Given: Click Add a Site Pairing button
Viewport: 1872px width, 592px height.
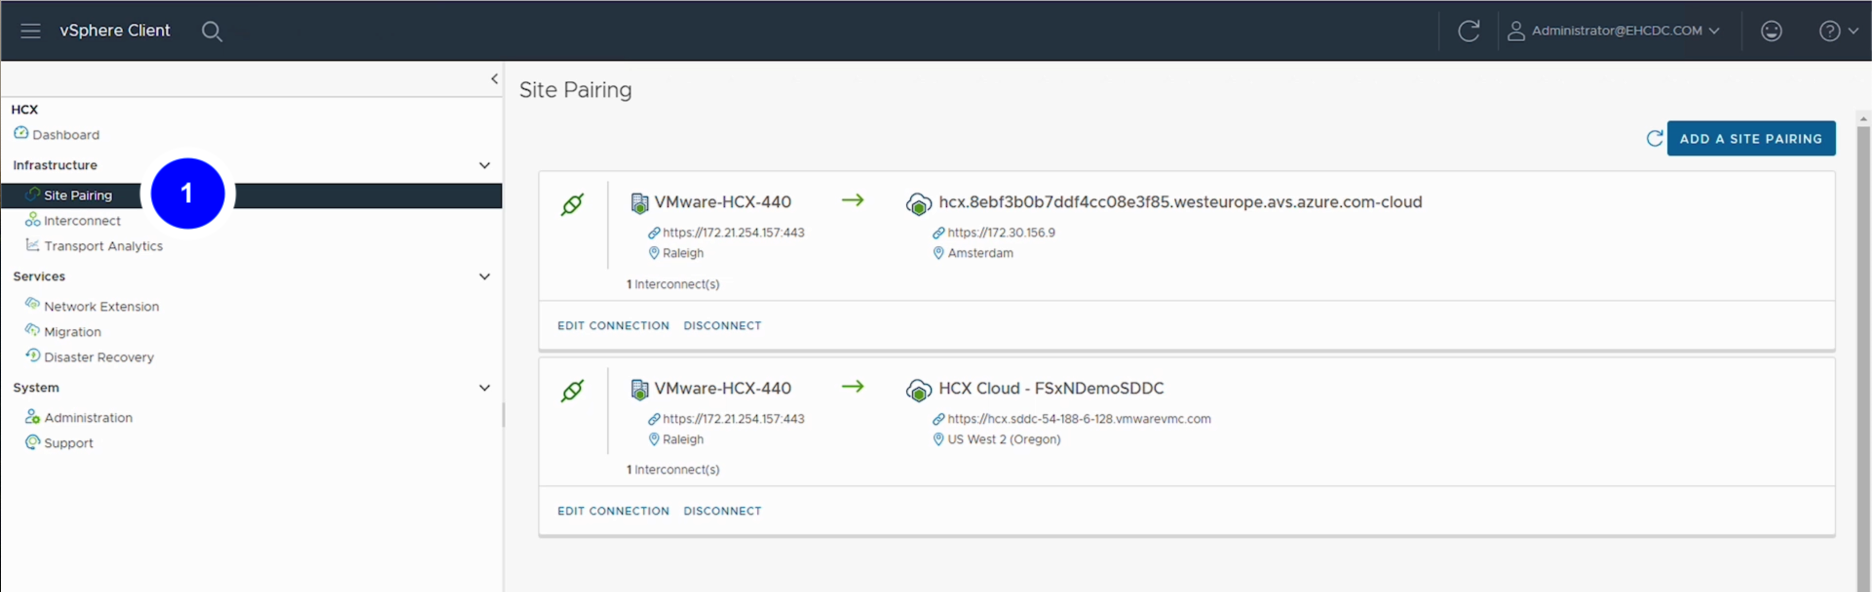Looking at the screenshot, I should pos(1750,139).
